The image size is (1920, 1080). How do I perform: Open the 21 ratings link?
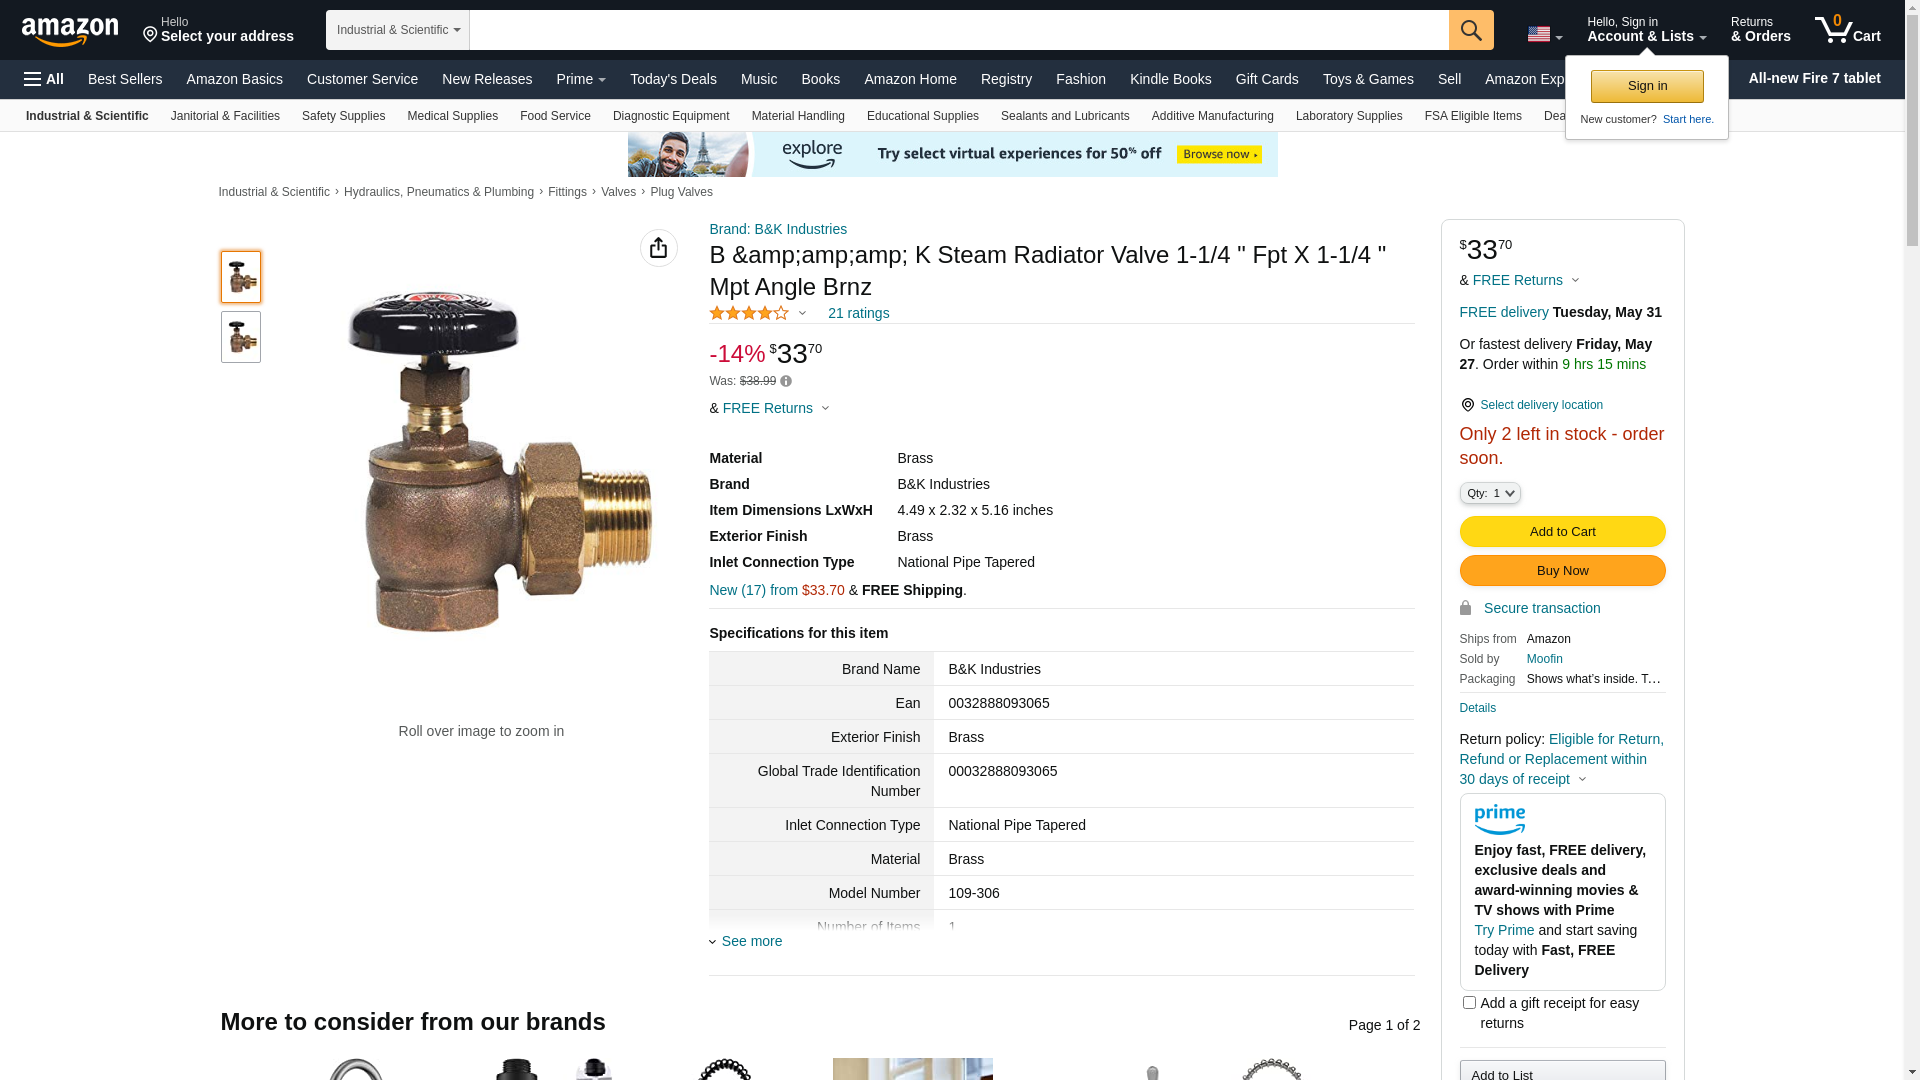(x=858, y=313)
